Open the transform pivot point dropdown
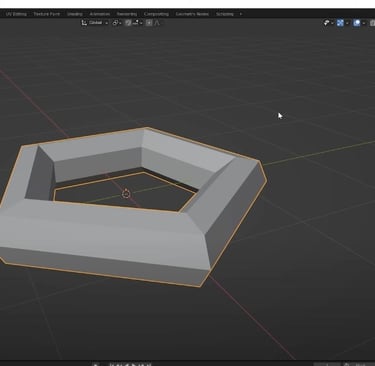This screenshot has height=366, width=375. 117,23
